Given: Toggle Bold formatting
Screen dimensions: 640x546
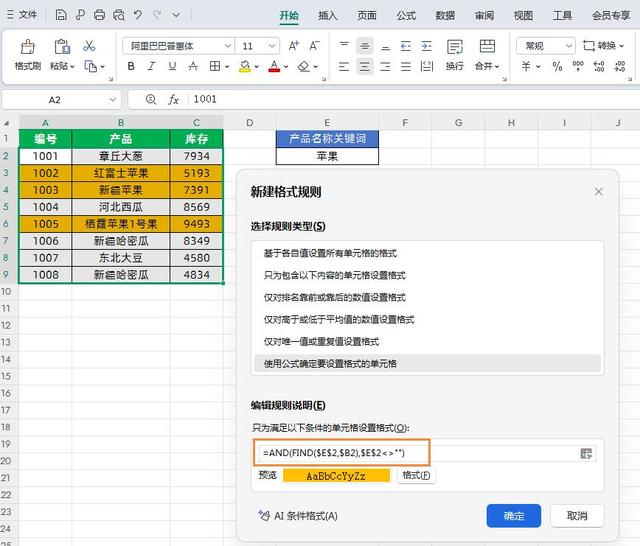Looking at the screenshot, I should (131, 66).
